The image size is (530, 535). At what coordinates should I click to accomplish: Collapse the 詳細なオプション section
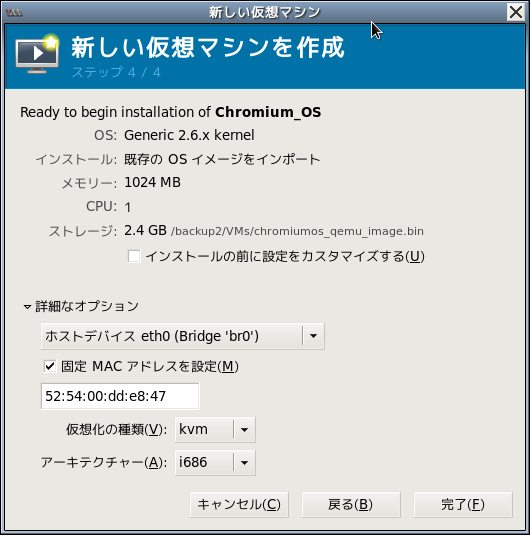point(27,306)
